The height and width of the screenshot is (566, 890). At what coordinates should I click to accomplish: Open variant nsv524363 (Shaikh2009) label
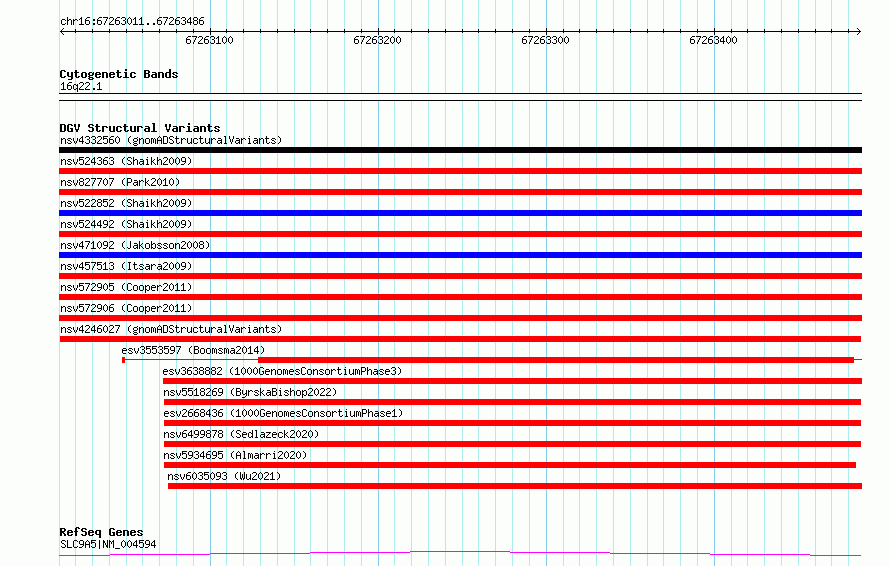[x=126, y=161]
